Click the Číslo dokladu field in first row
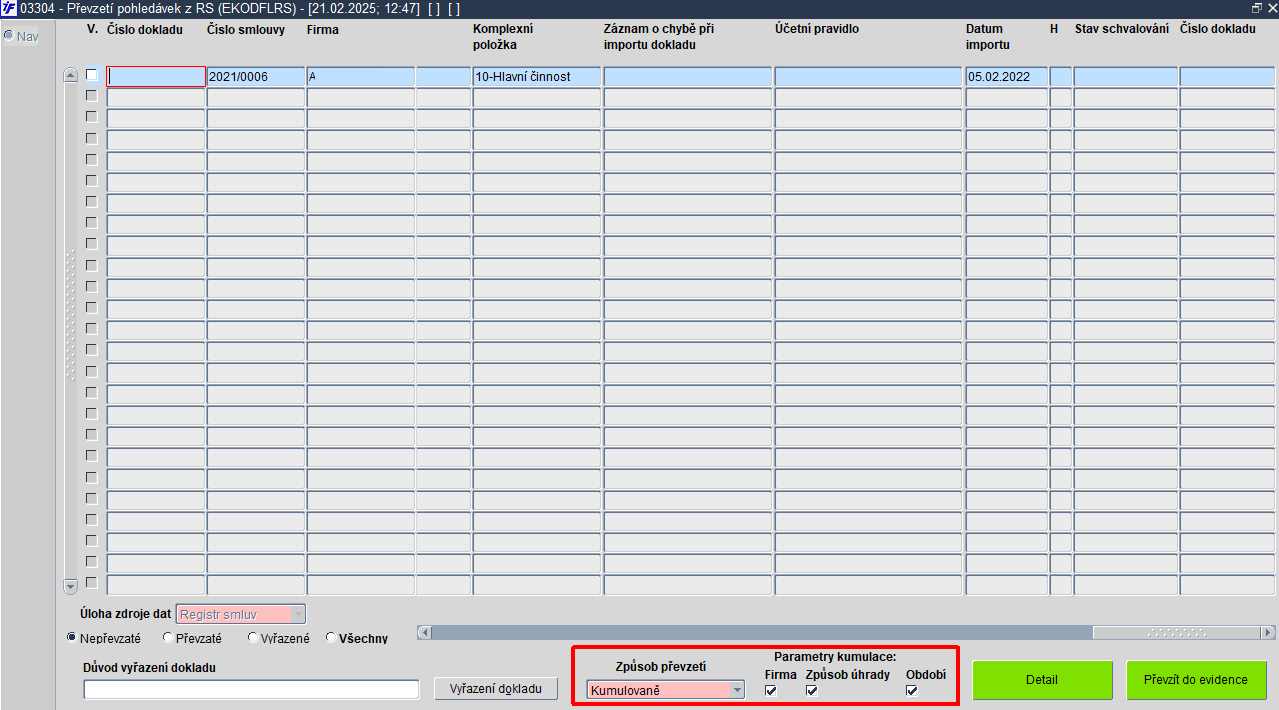The width and height of the screenshot is (1279, 710). 156,77
